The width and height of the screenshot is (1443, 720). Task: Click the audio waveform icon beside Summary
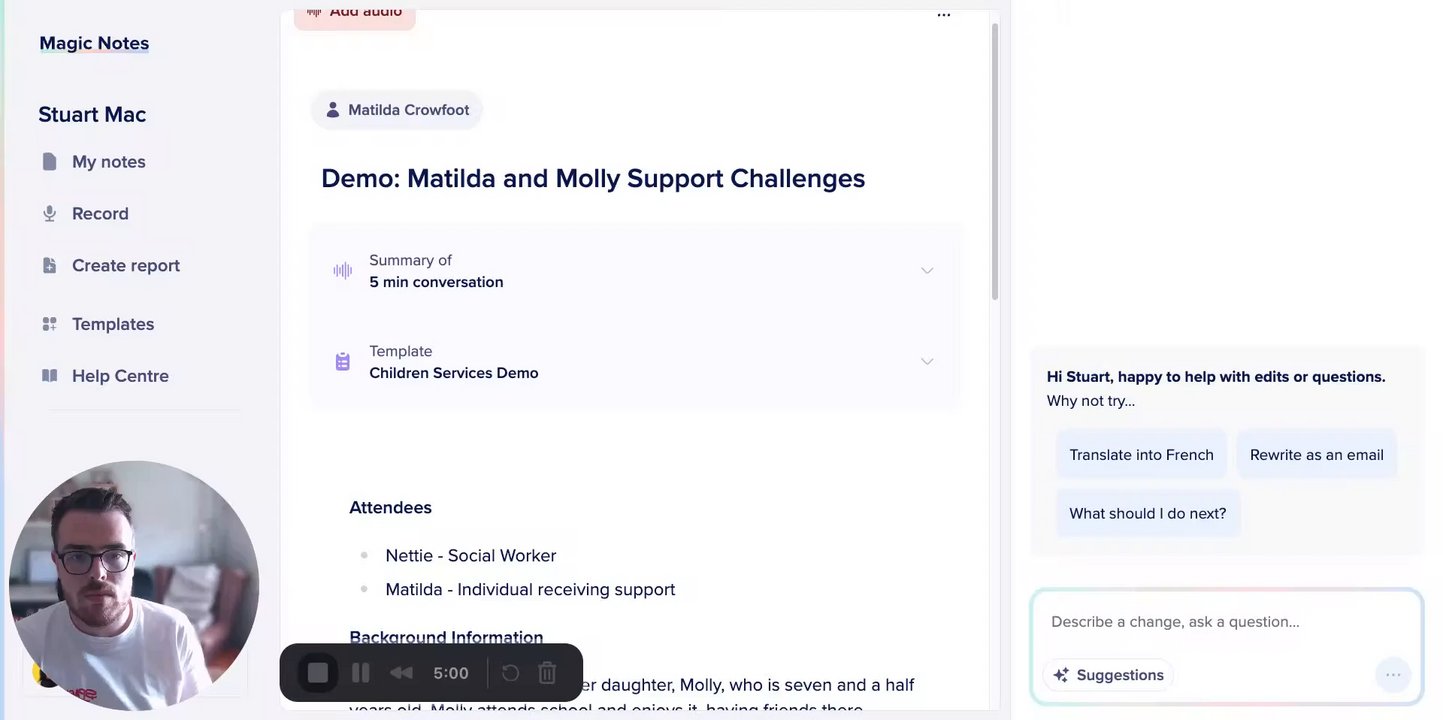(x=343, y=271)
